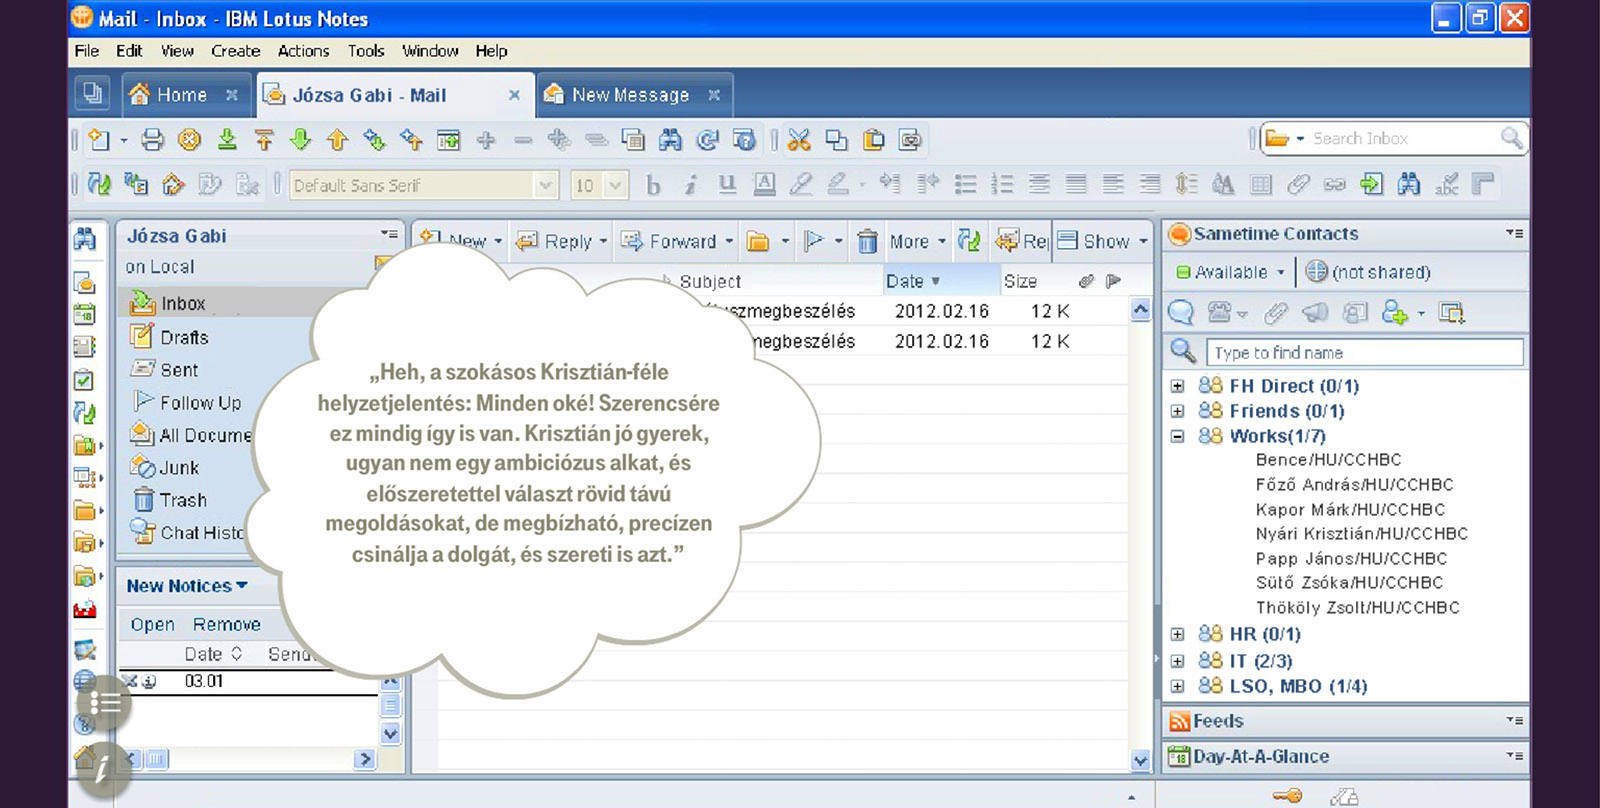Open the Feeds panel
Image resolution: width=1600 pixels, height=808 pixels.
pos(1346,721)
